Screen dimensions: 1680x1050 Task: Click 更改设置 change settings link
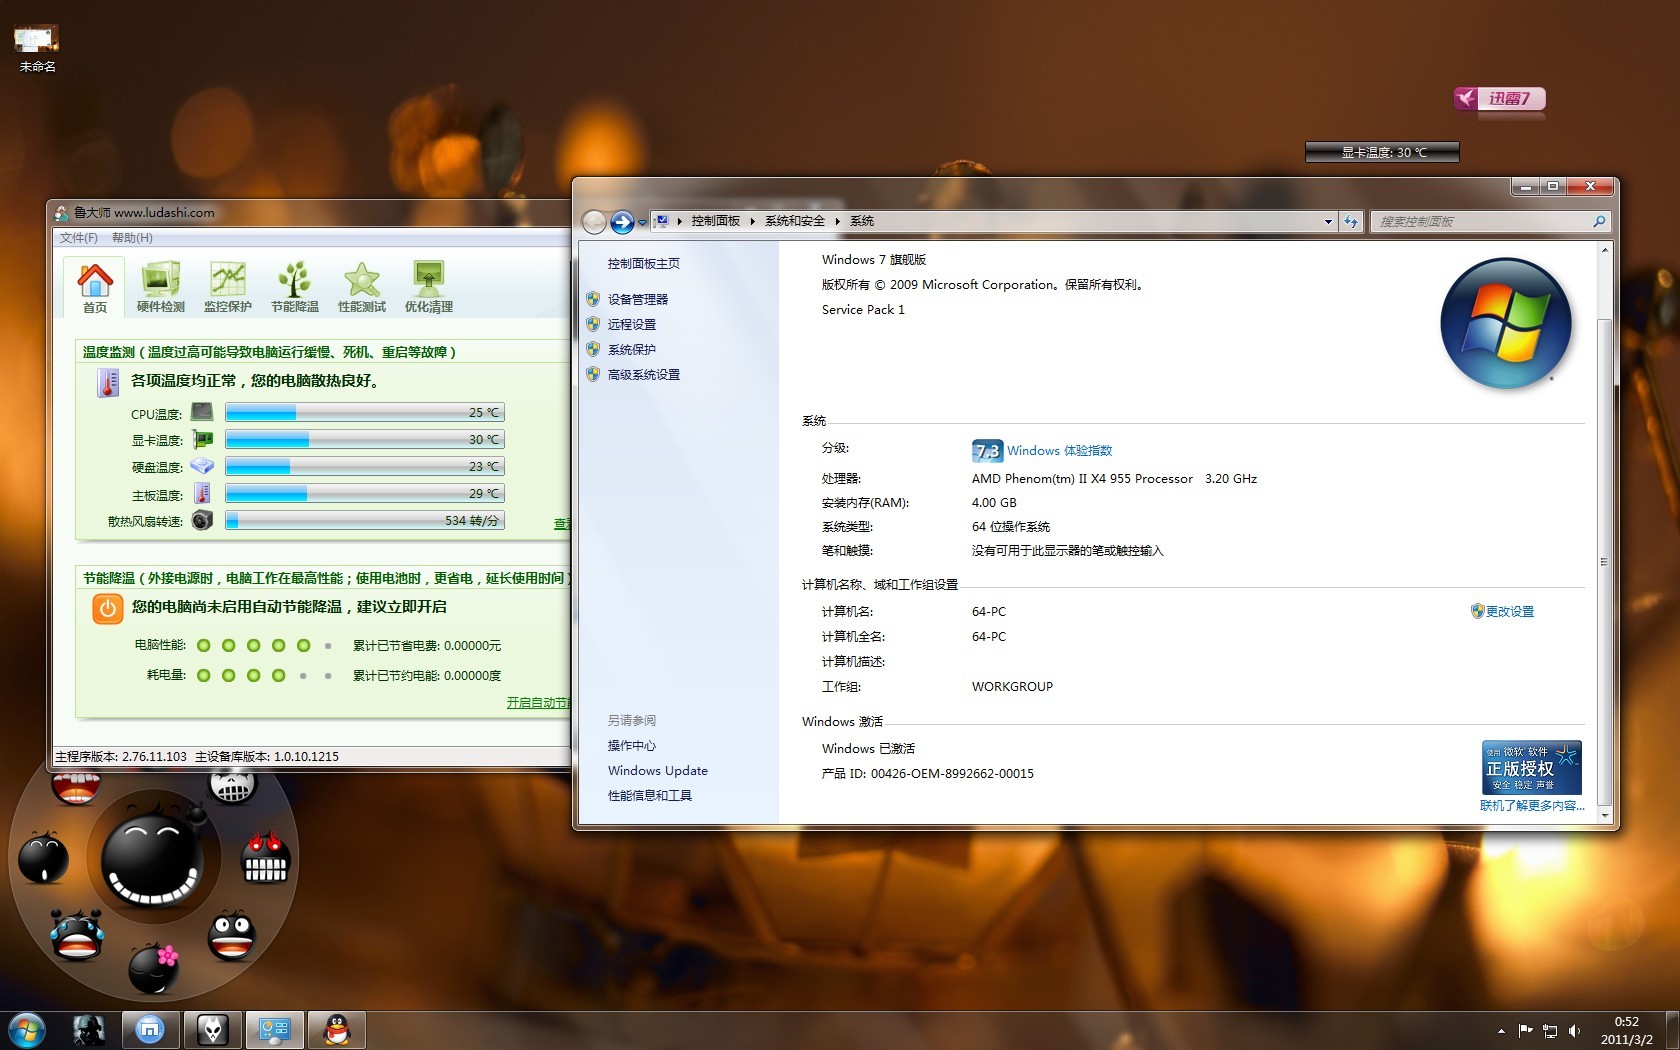pos(1509,611)
